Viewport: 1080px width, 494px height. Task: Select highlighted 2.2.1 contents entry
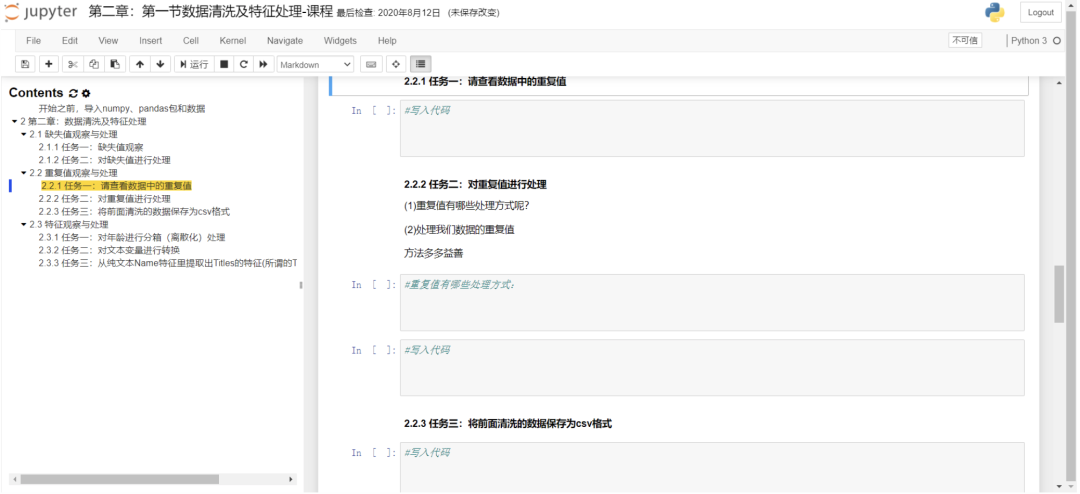pyautogui.click(x=116, y=186)
